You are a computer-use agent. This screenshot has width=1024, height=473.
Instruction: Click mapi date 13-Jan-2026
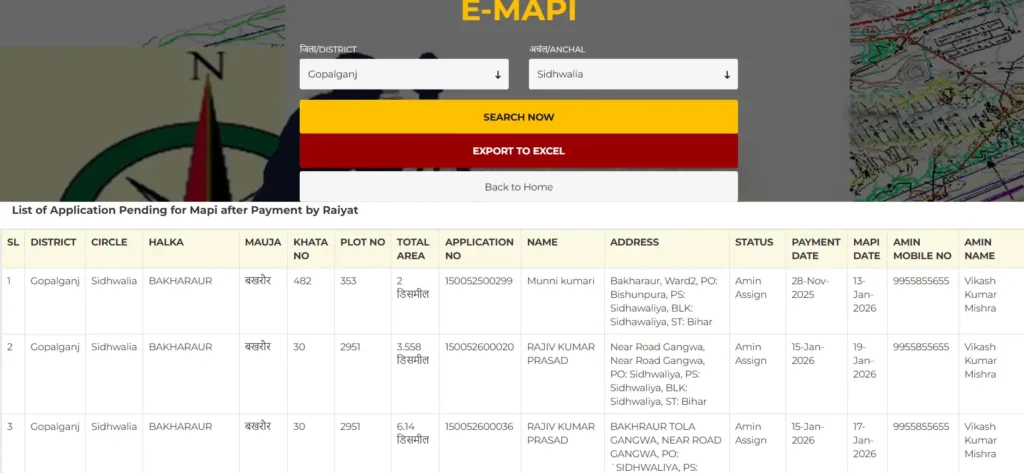coord(865,294)
